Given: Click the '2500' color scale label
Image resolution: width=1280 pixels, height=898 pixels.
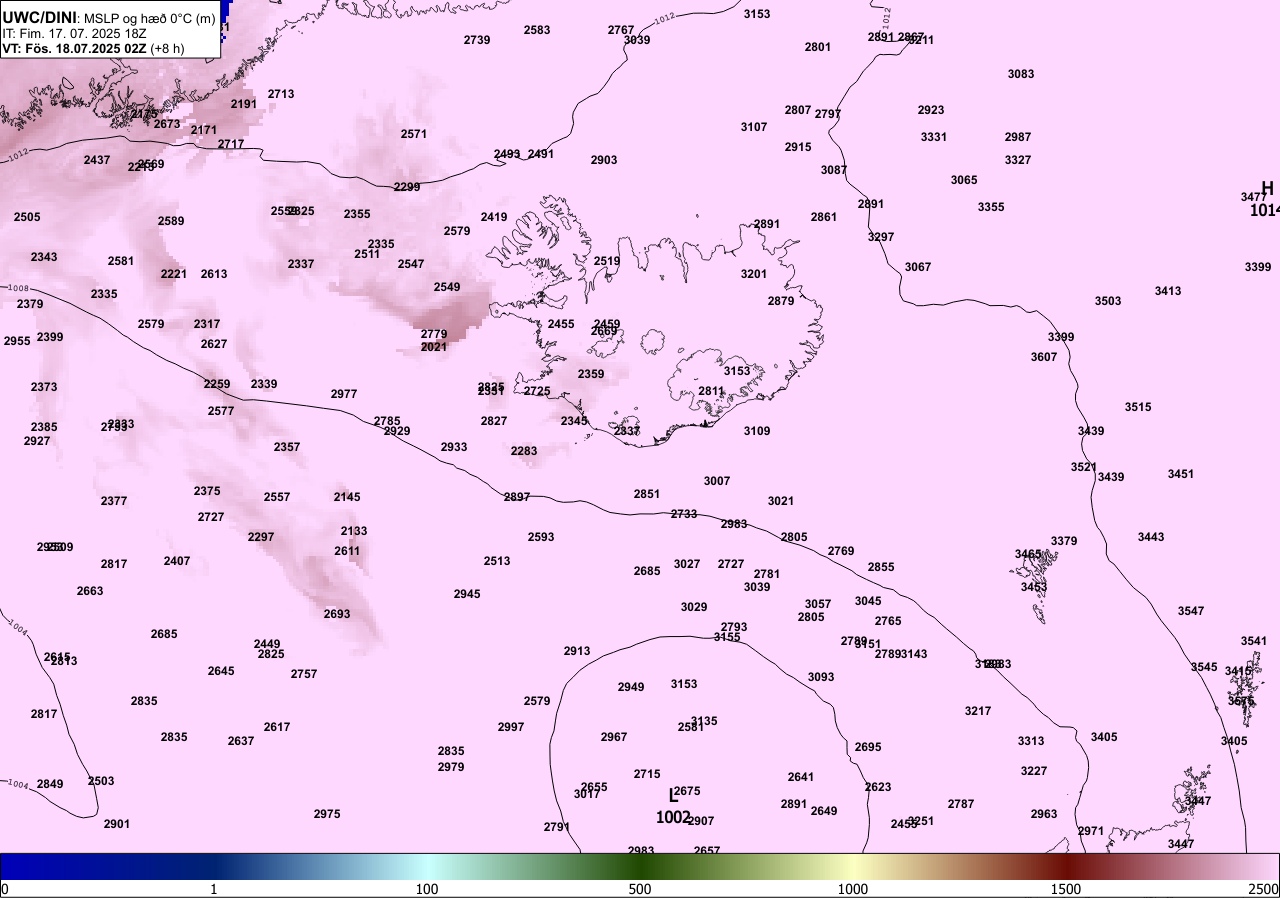Looking at the screenshot, I should coord(1265,889).
